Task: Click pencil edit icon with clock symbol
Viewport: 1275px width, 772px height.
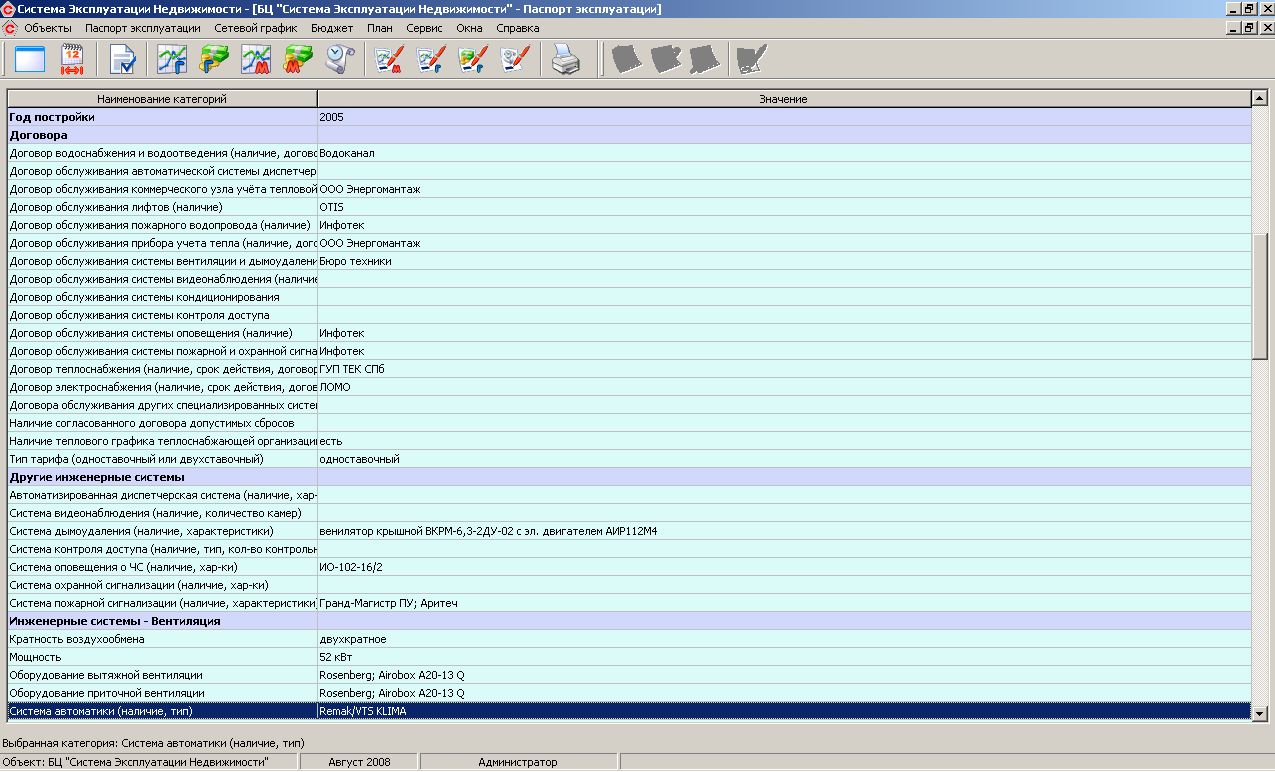Action: [x=515, y=60]
